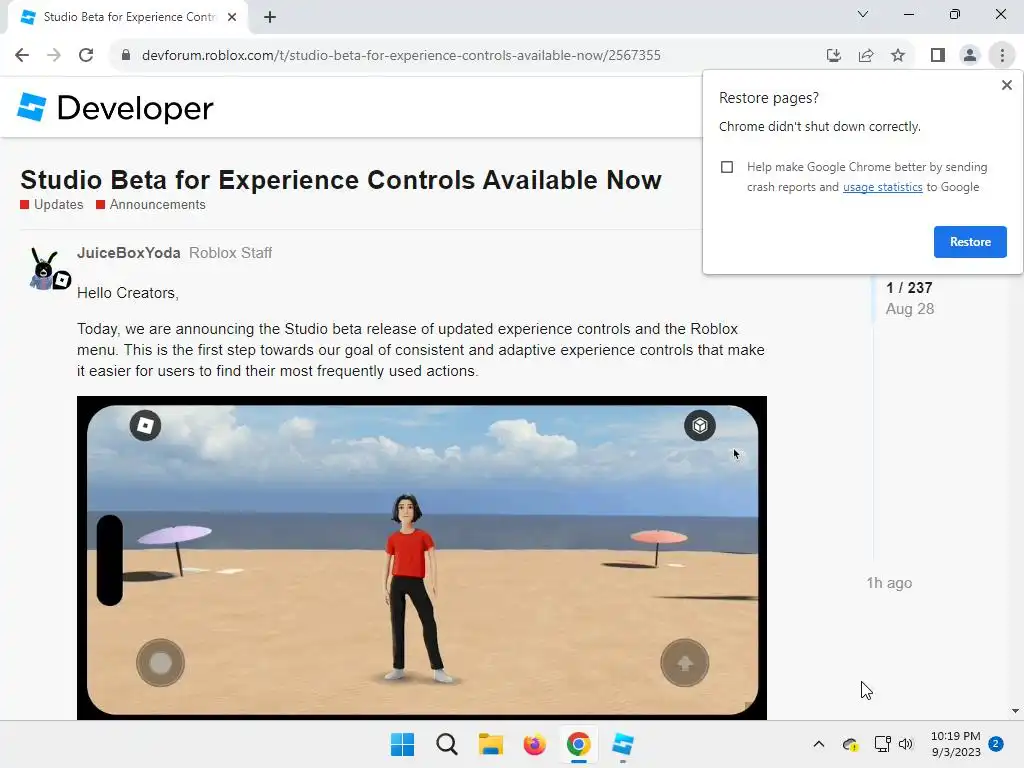Click the 1h ago timeline marker
Screen dimensions: 1024x768
coord(889,583)
